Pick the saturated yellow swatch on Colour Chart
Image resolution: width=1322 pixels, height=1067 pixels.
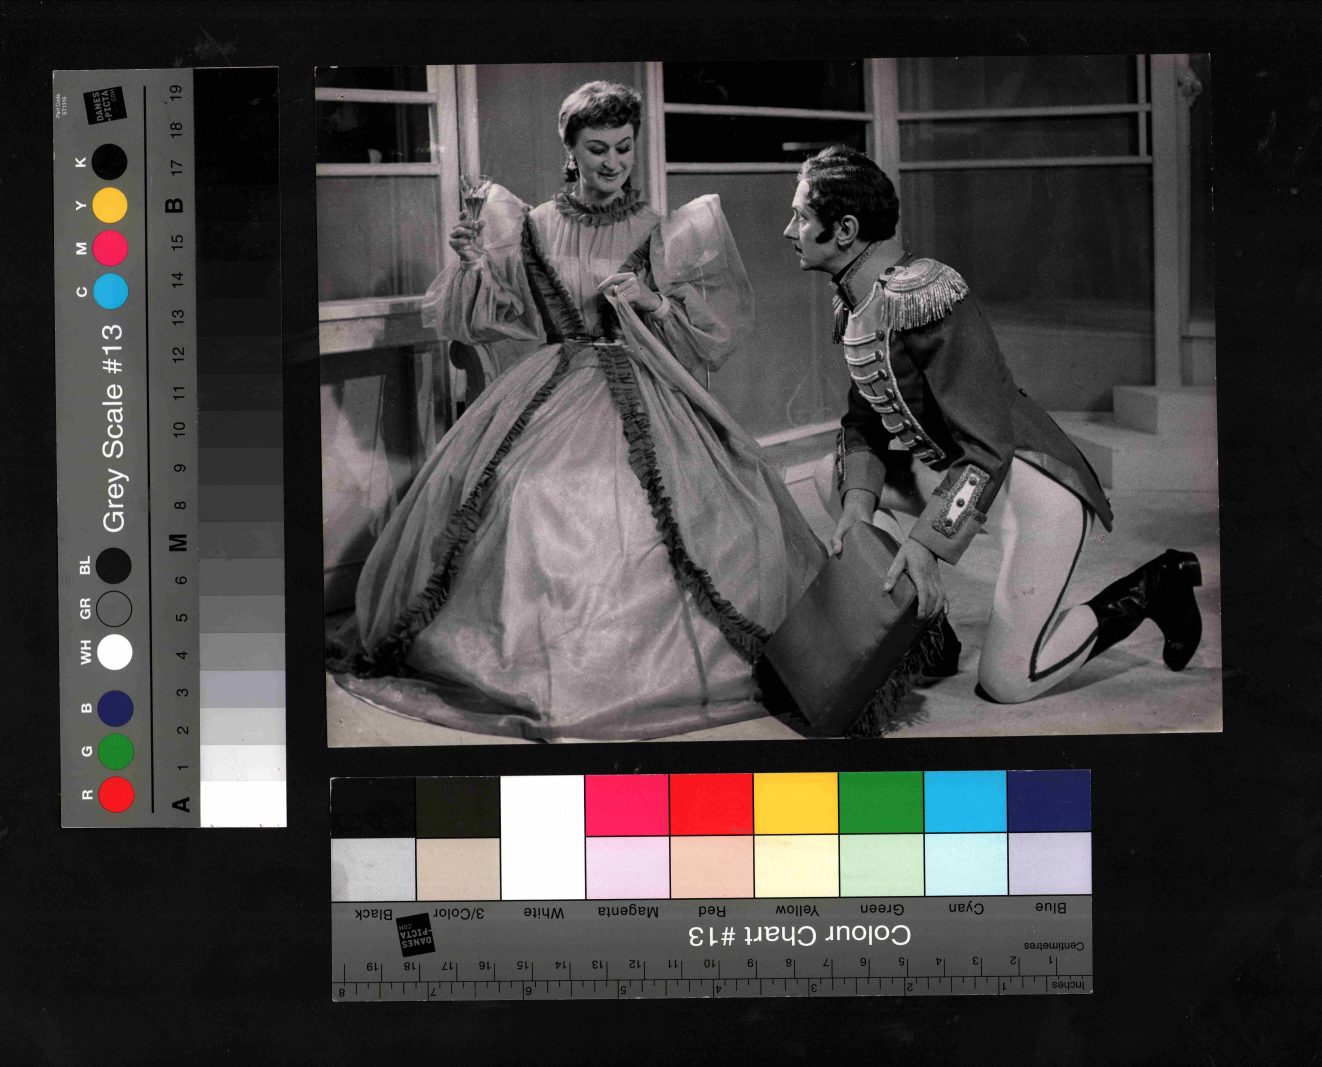point(796,803)
